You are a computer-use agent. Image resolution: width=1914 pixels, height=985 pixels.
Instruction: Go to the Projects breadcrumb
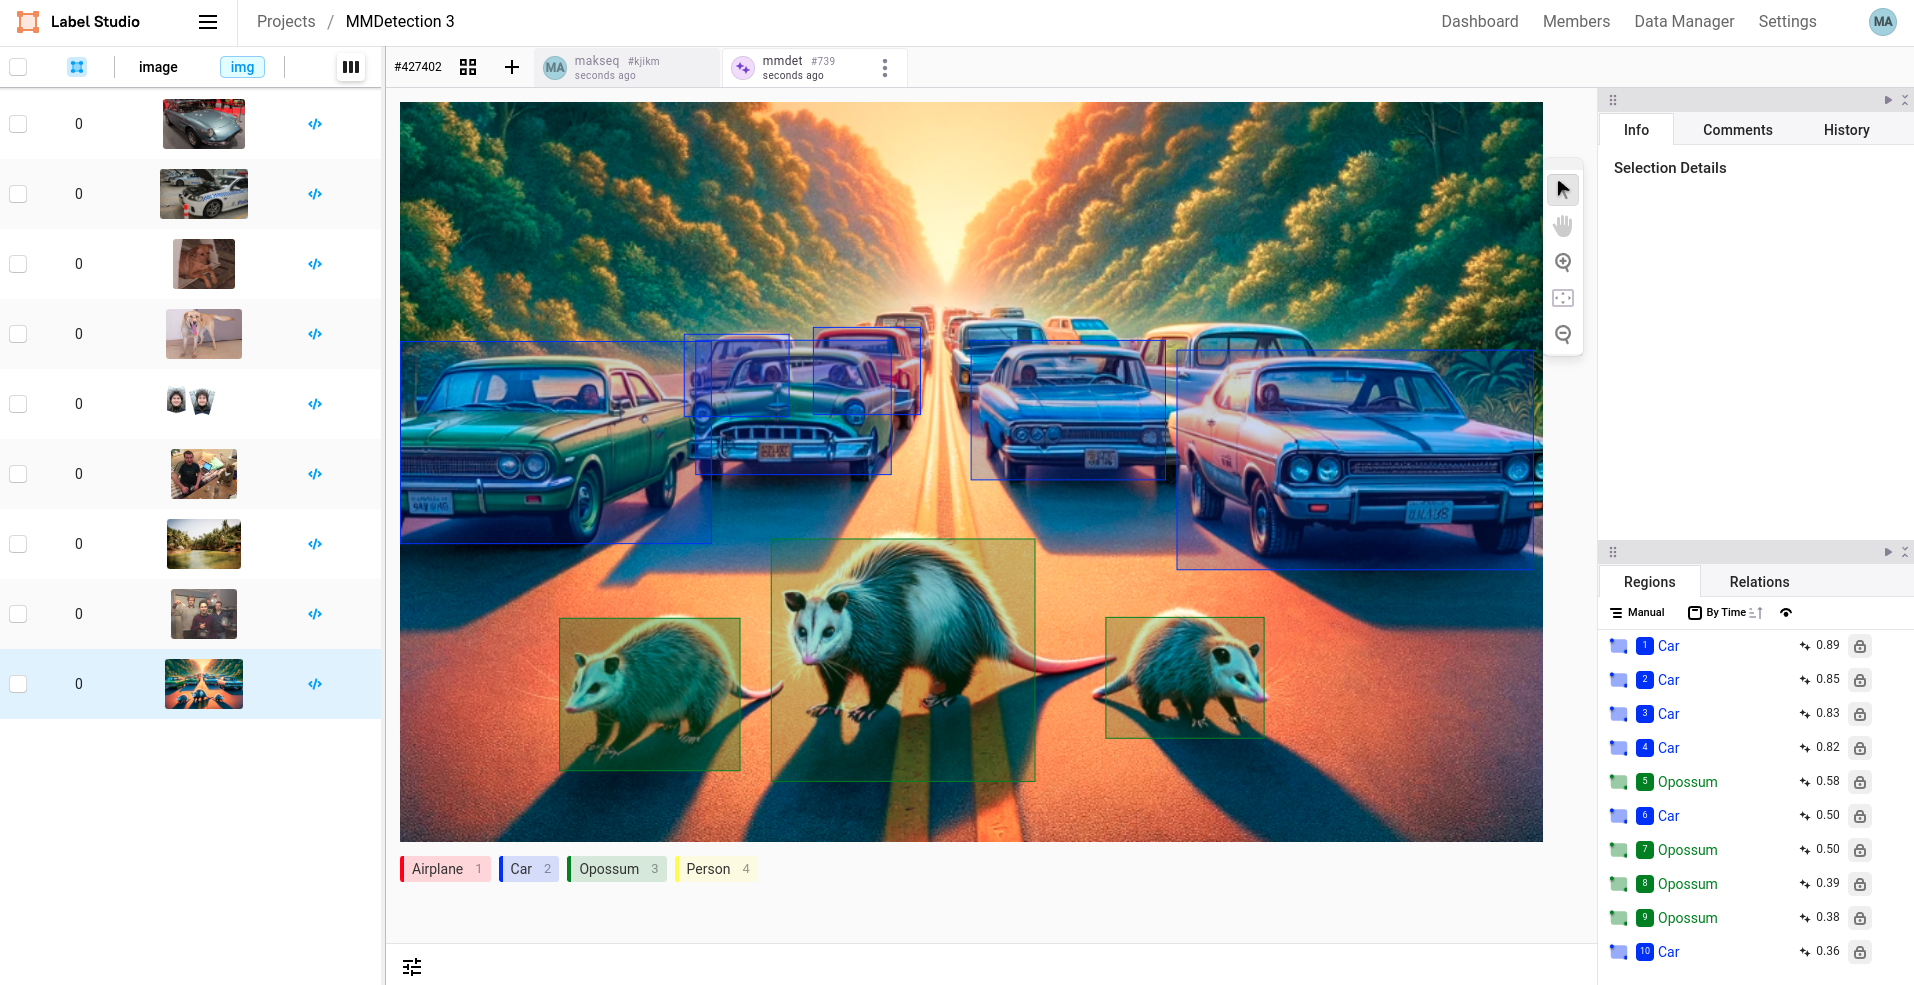click(286, 22)
